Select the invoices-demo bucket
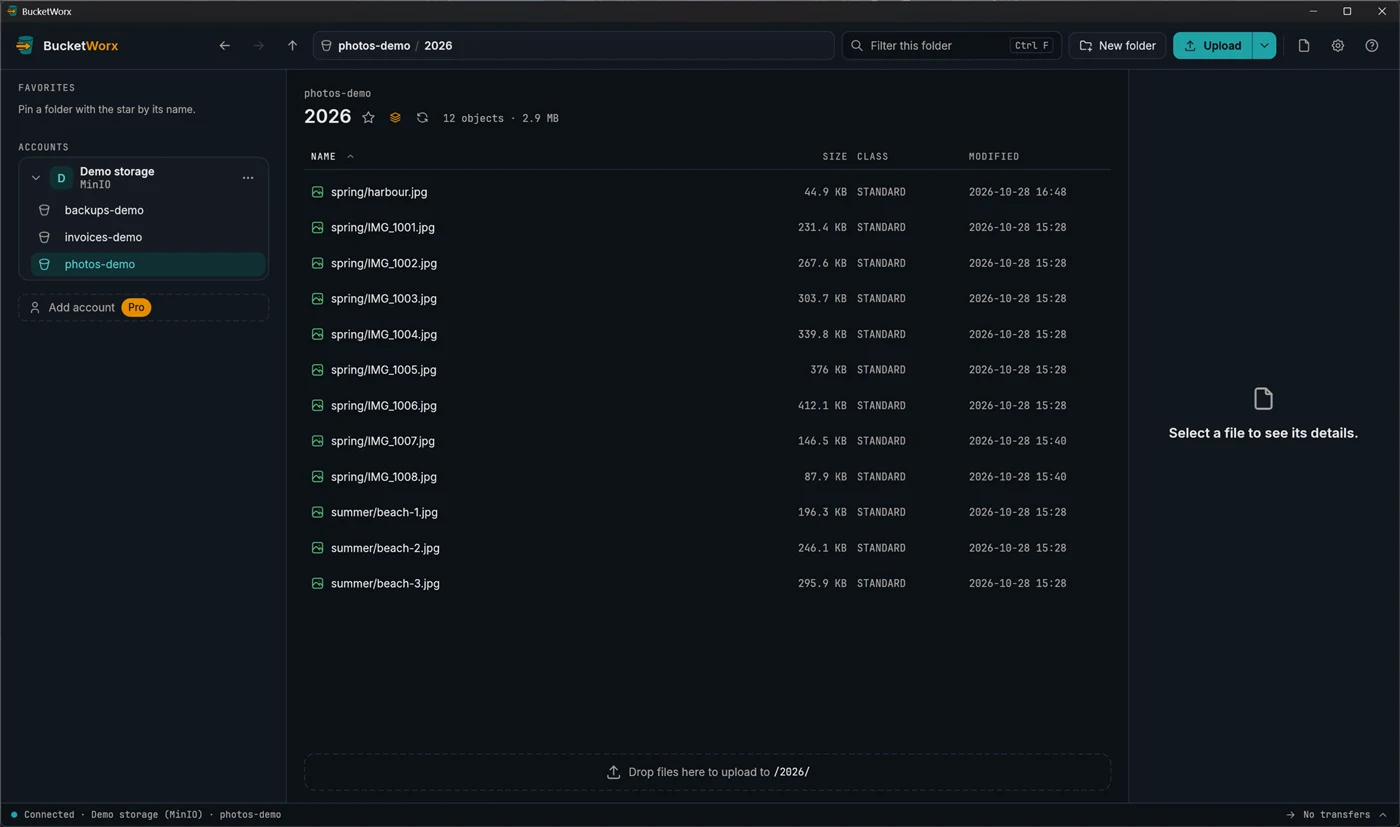 tap(148, 237)
